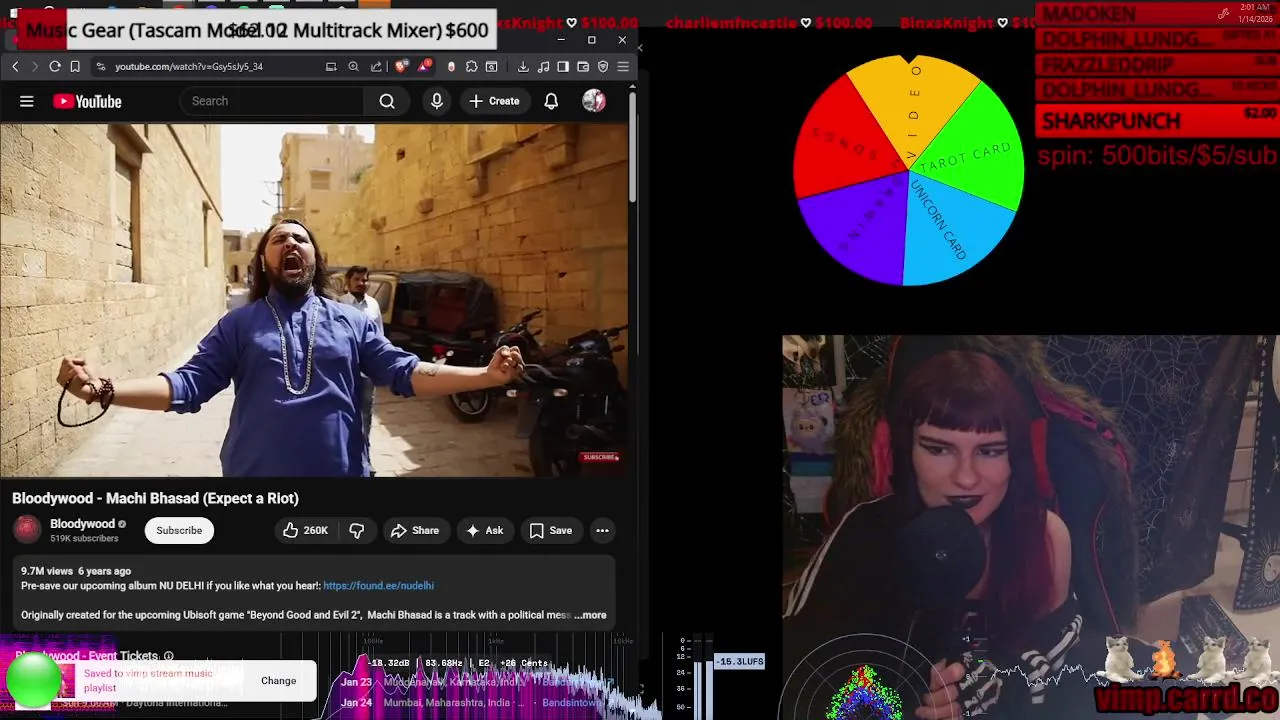
Task: Click the YouTube search magnifier button
Action: (387, 101)
